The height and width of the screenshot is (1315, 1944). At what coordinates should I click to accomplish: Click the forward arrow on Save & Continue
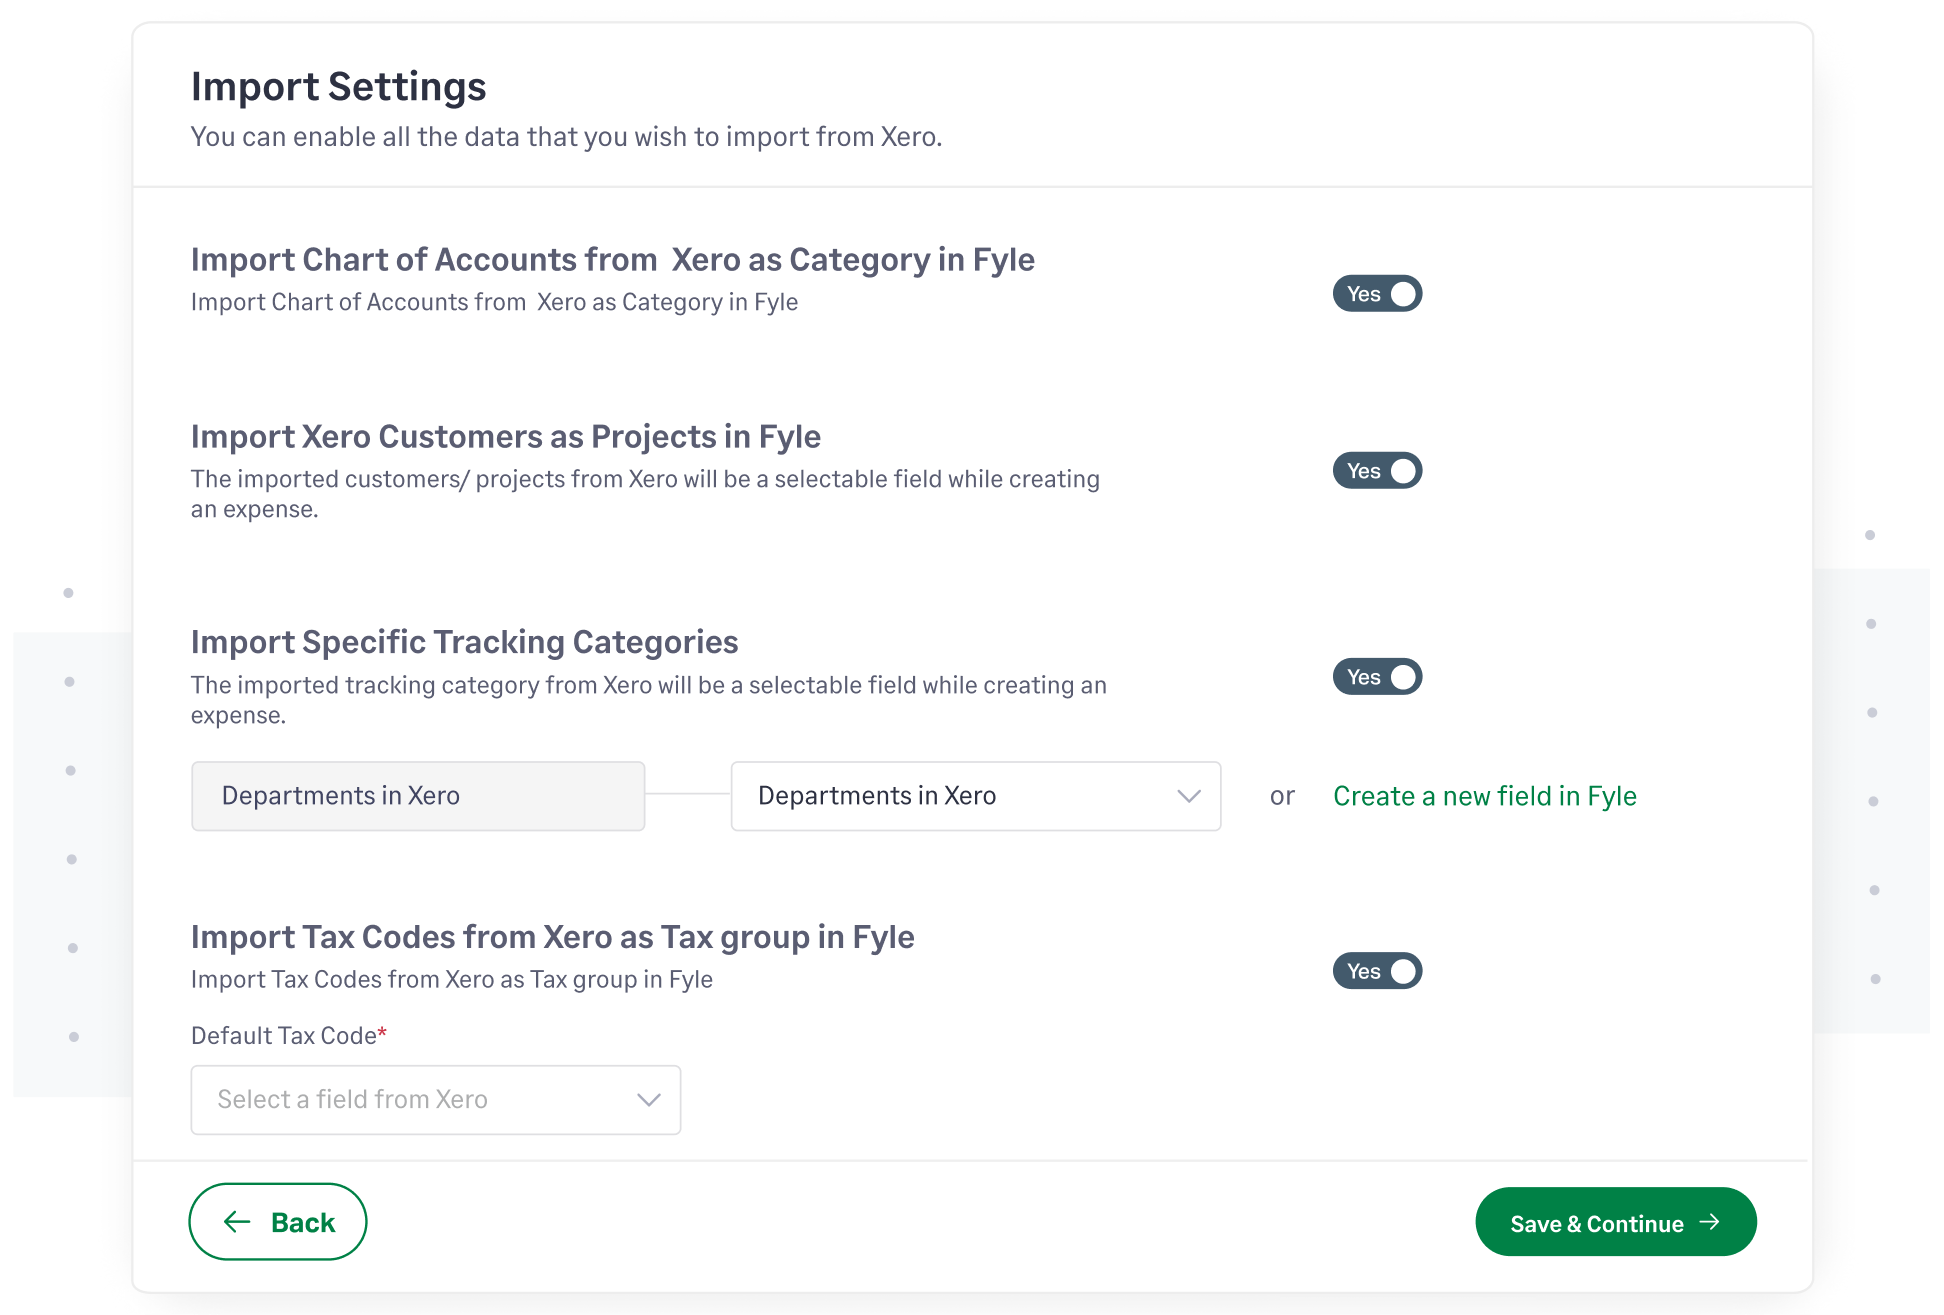click(1712, 1221)
